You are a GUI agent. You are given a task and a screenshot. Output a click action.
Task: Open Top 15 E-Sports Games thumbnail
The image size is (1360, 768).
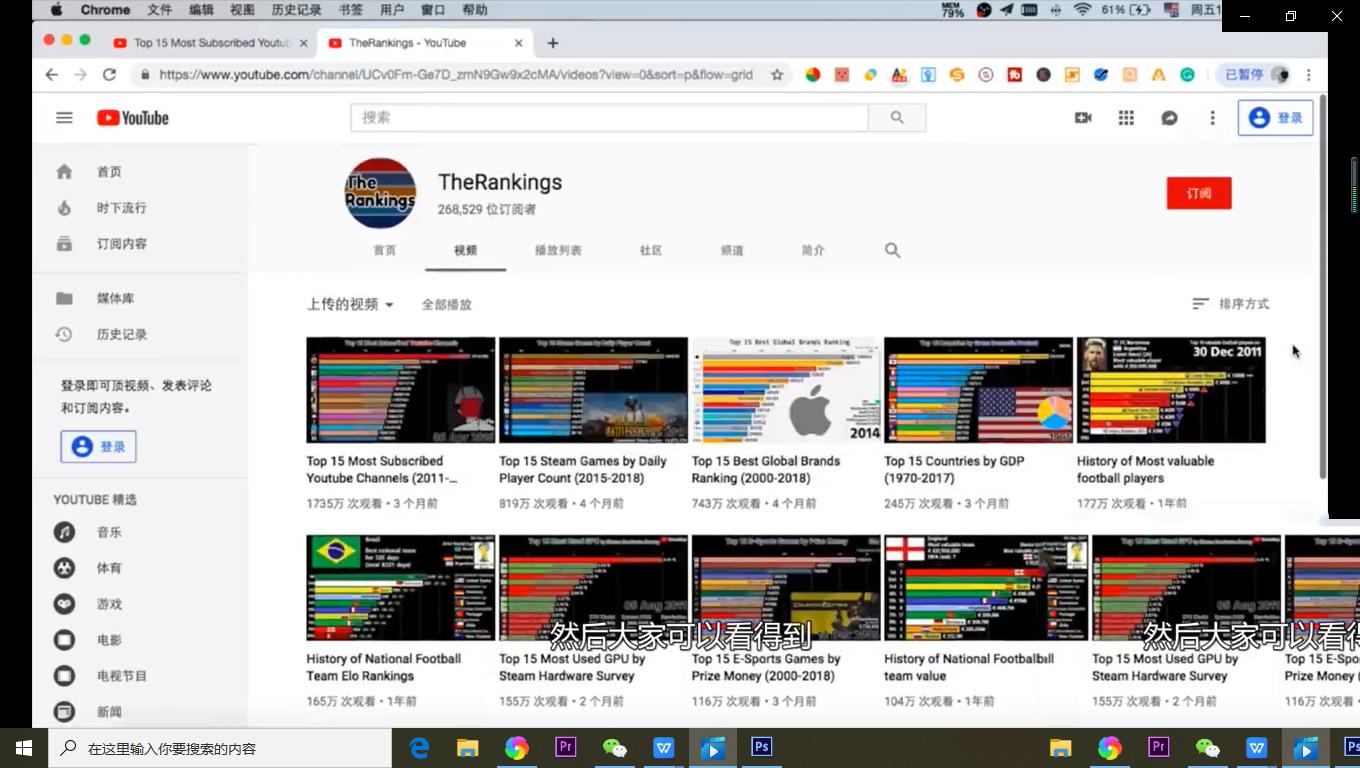pyautogui.click(x=786, y=588)
